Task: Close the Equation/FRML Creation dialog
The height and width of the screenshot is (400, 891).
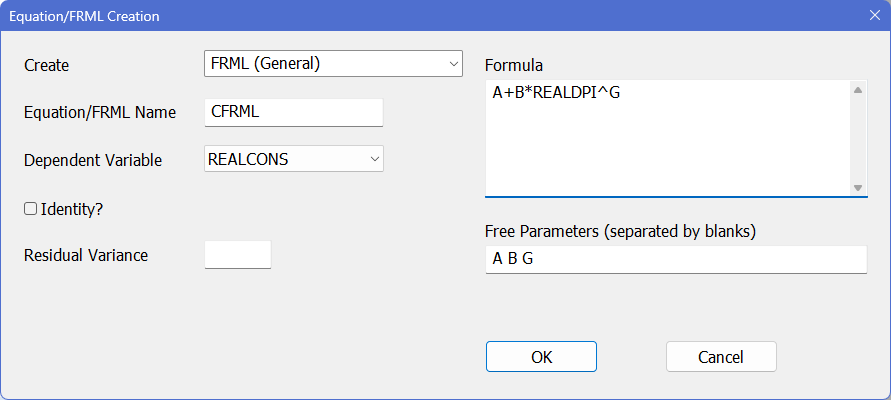Action: [x=874, y=16]
